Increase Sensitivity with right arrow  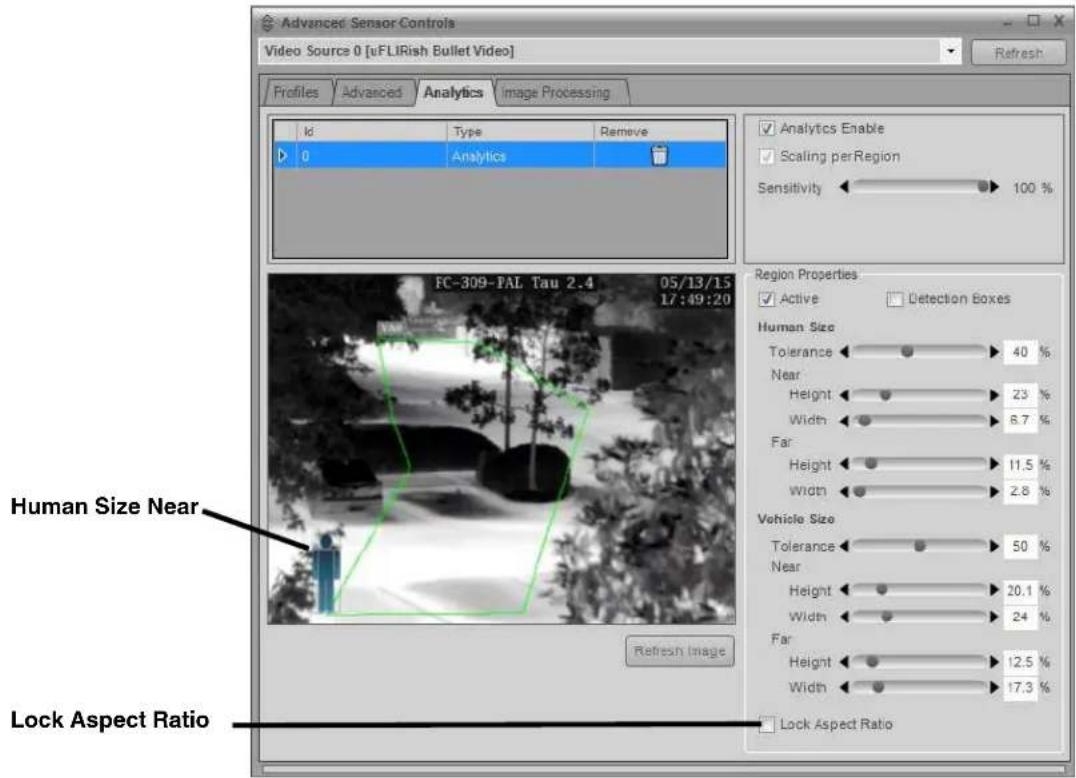tap(994, 187)
